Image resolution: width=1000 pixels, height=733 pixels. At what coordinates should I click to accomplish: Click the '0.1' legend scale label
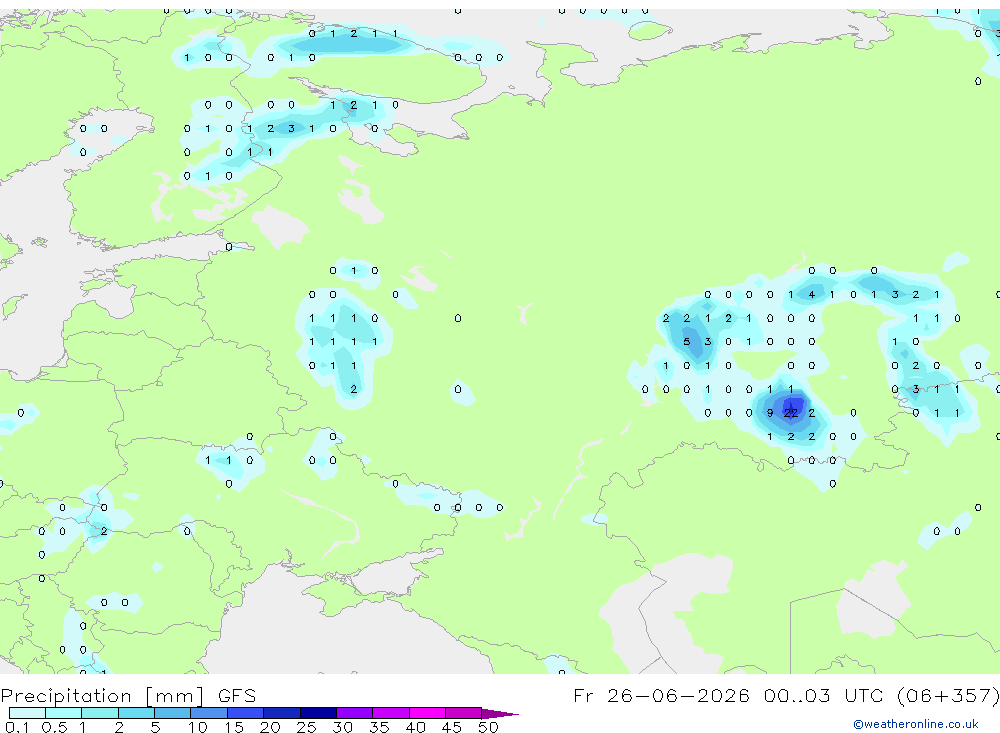tap(17, 727)
